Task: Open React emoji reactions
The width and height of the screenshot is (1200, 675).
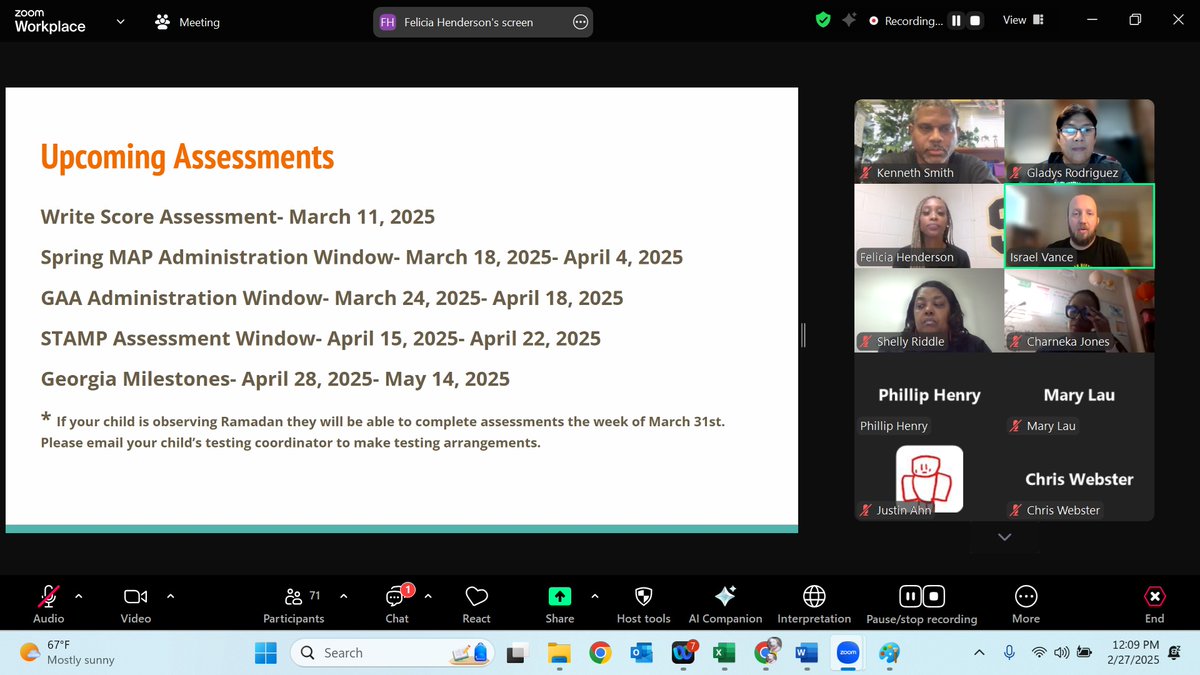Action: 477,603
